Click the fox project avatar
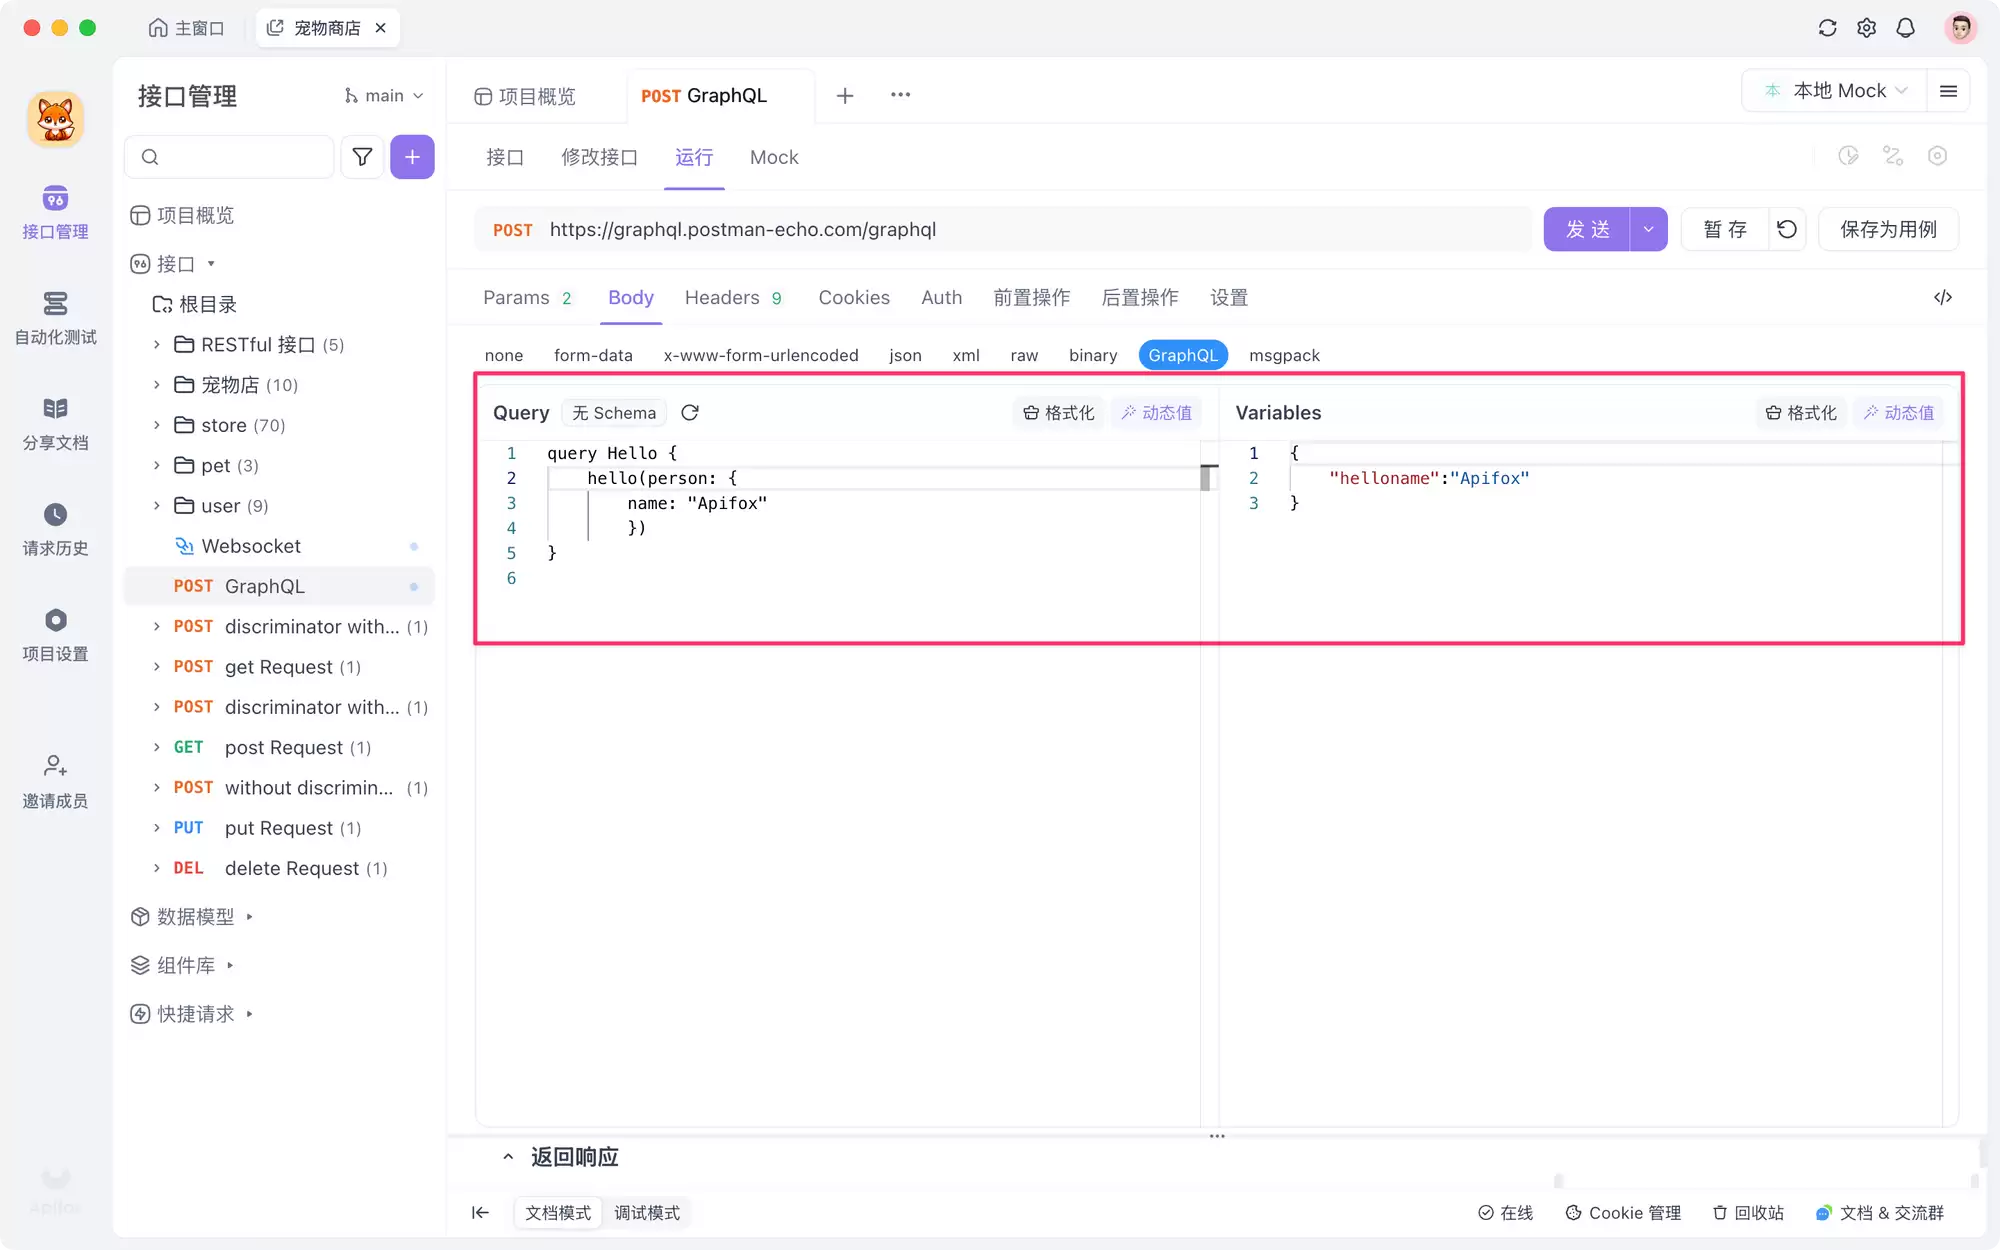2000x1250 pixels. click(x=55, y=119)
